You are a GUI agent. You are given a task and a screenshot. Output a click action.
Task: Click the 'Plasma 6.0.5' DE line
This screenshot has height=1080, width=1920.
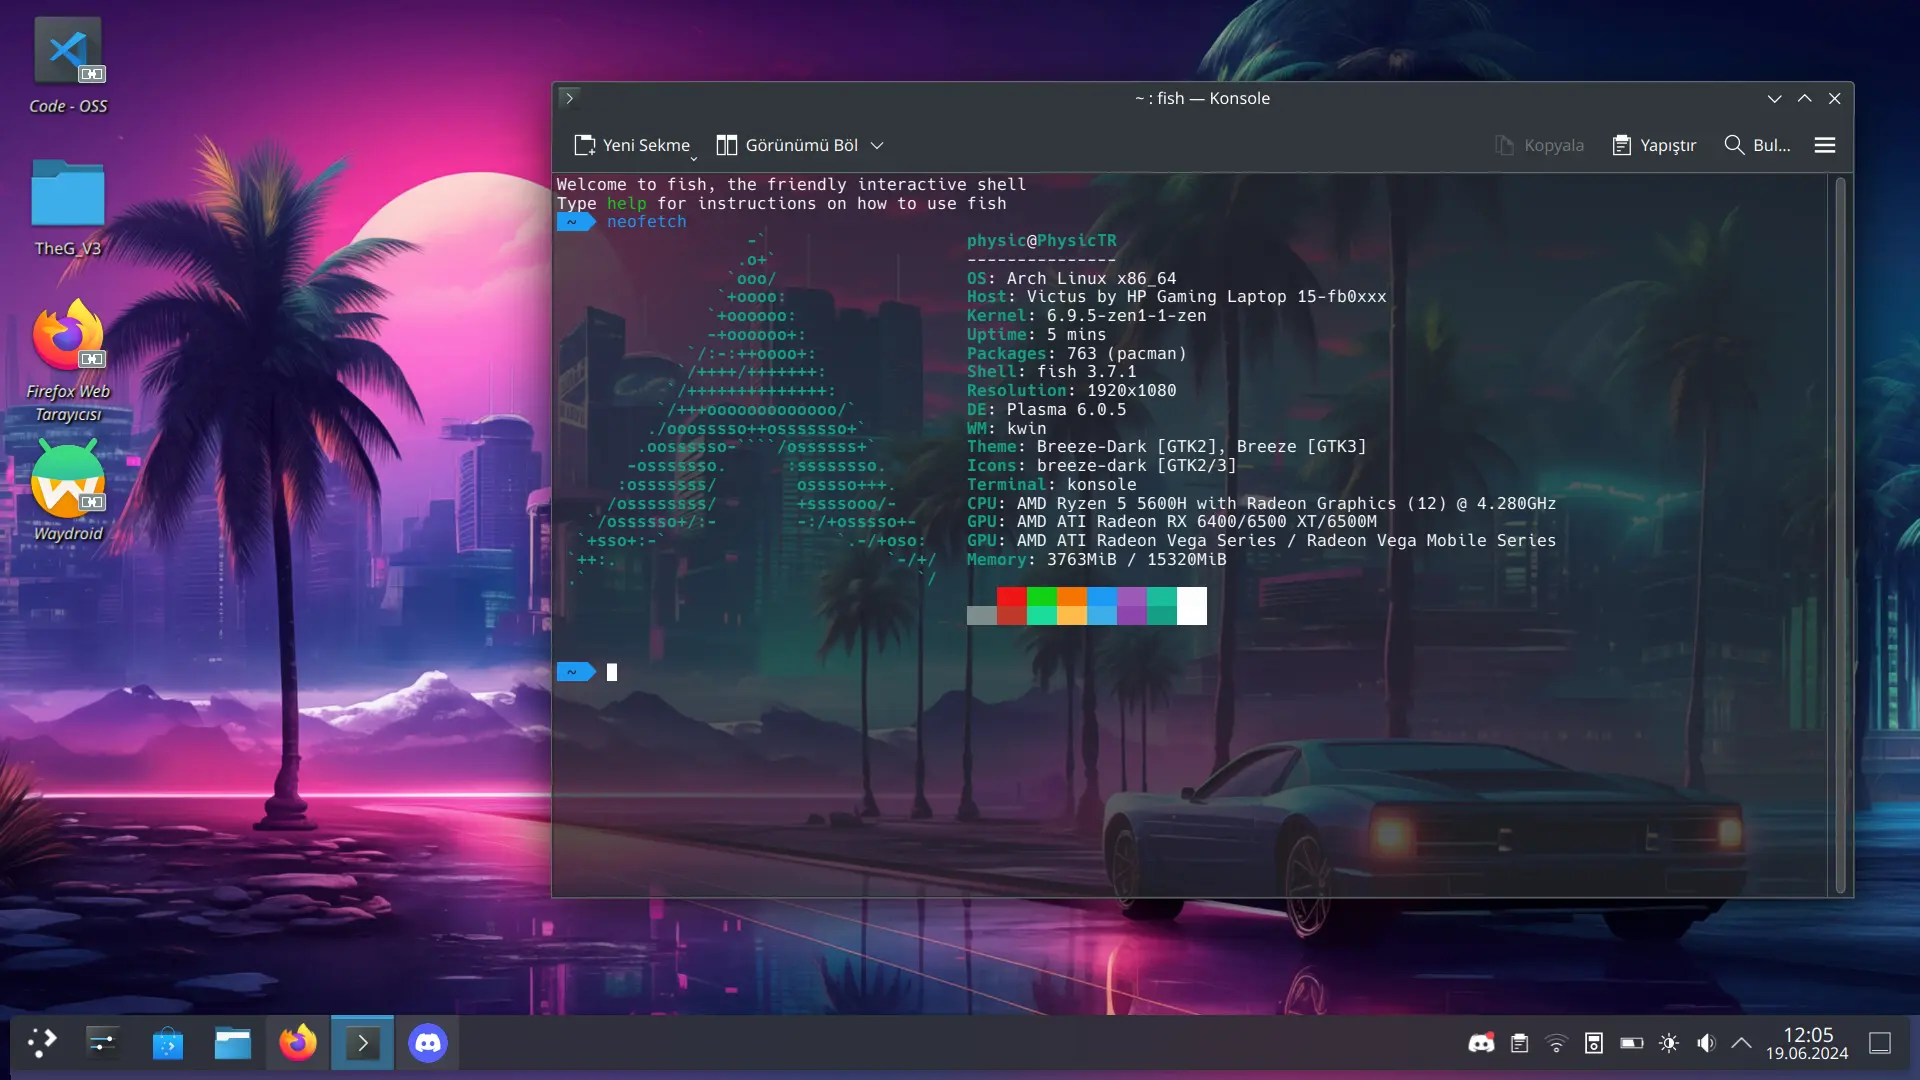coord(1046,409)
